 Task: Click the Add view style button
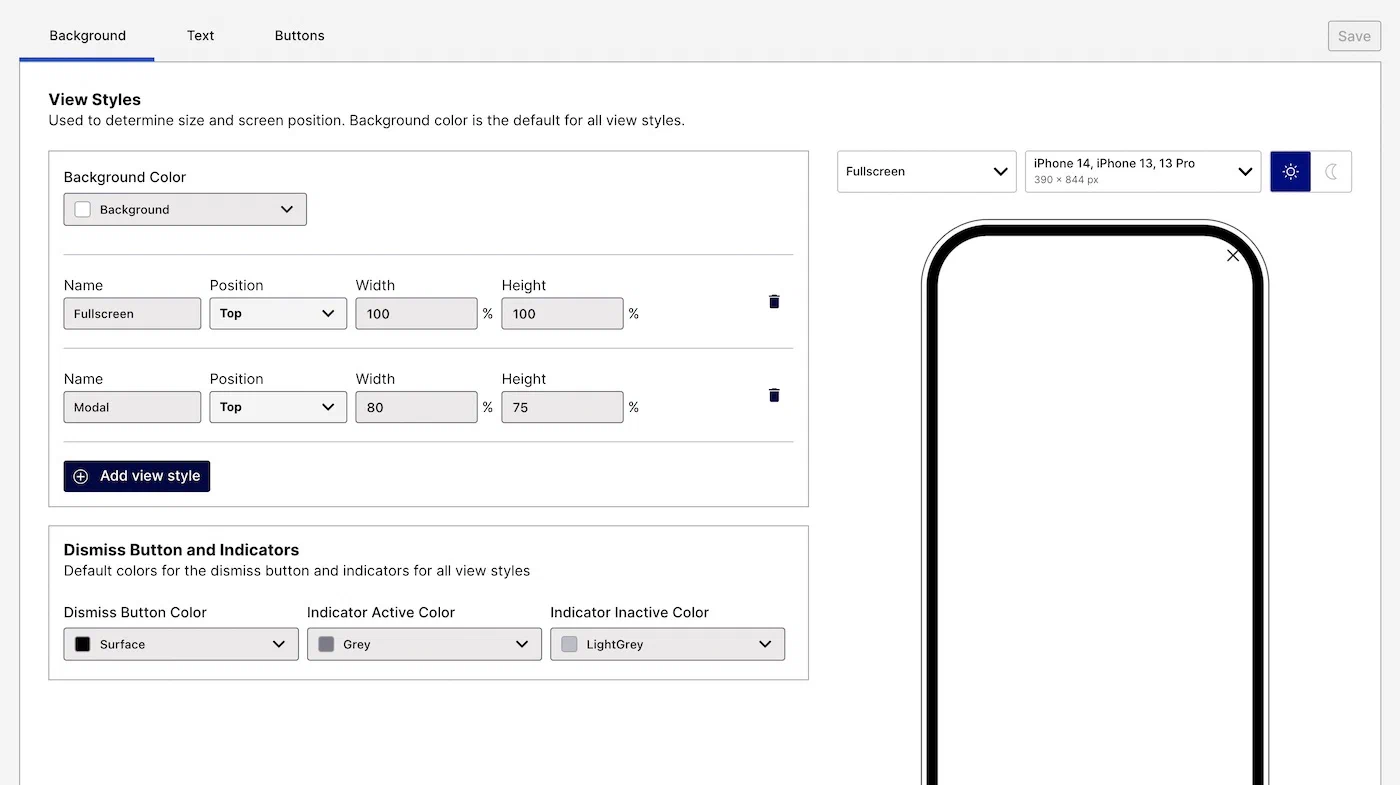pos(137,477)
